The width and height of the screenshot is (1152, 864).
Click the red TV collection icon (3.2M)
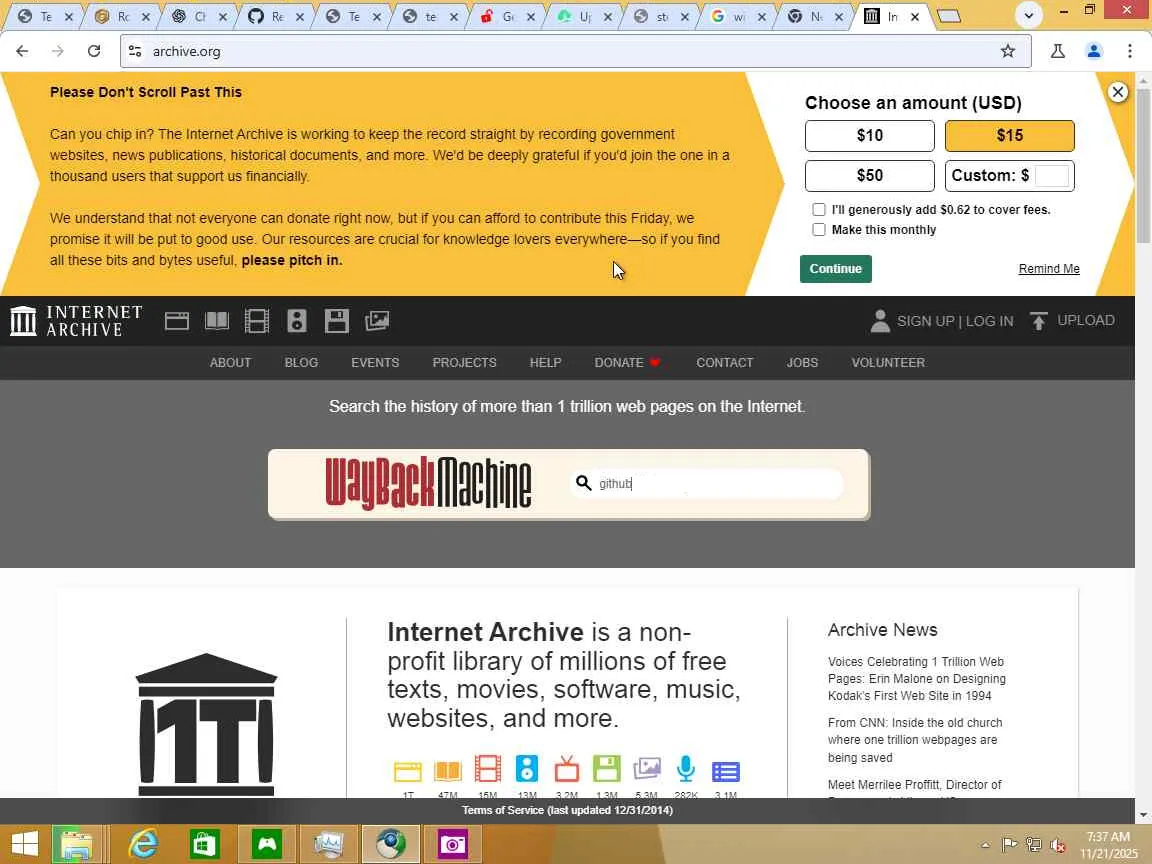pos(566,769)
